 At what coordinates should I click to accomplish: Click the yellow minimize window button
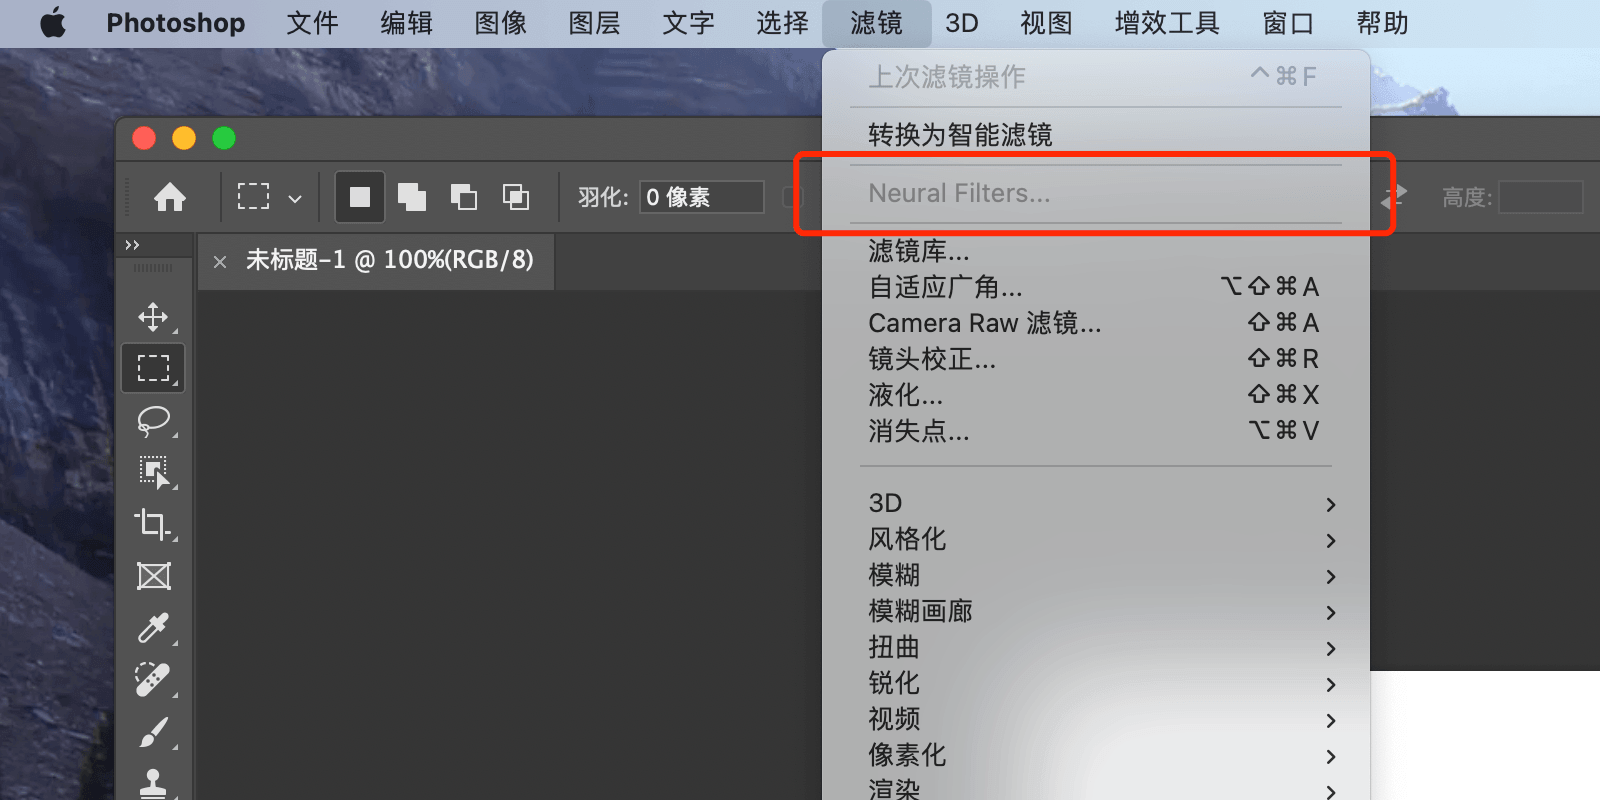184,138
